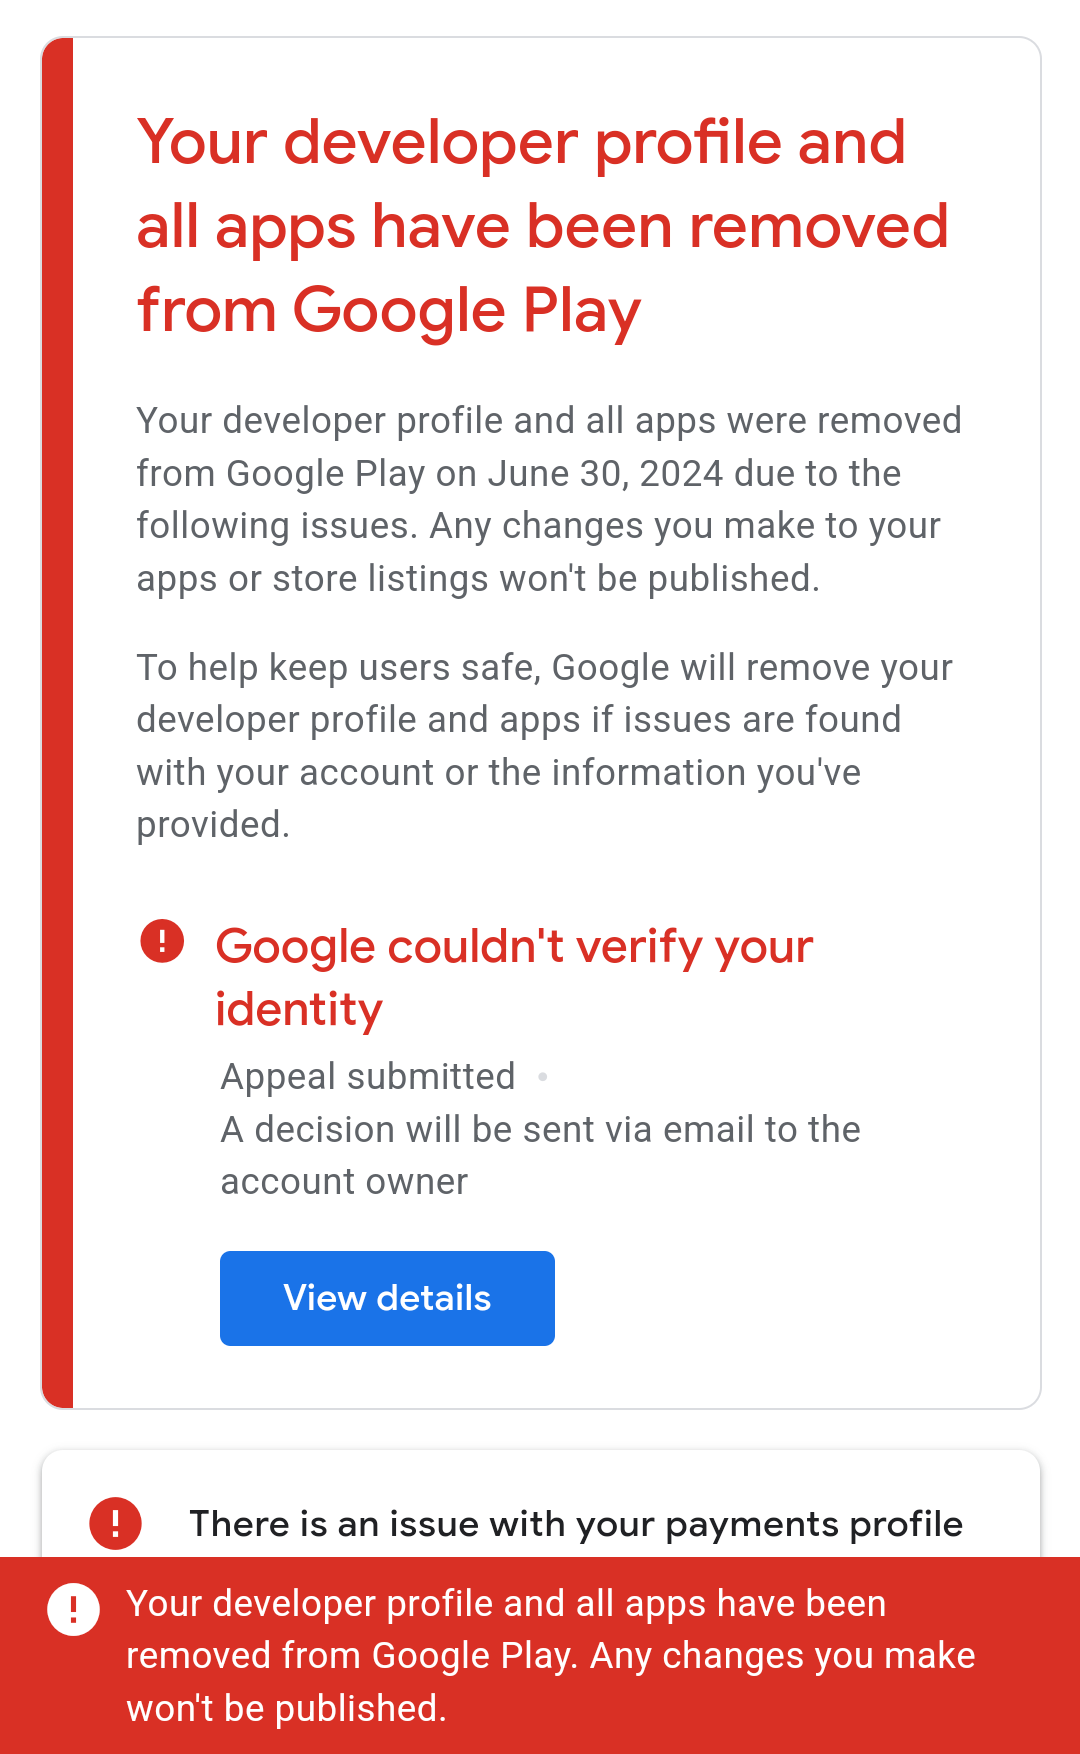1080x1754 pixels.
Task: Click "apps or store listings won't be published" line
Action: tap(478, 579)
